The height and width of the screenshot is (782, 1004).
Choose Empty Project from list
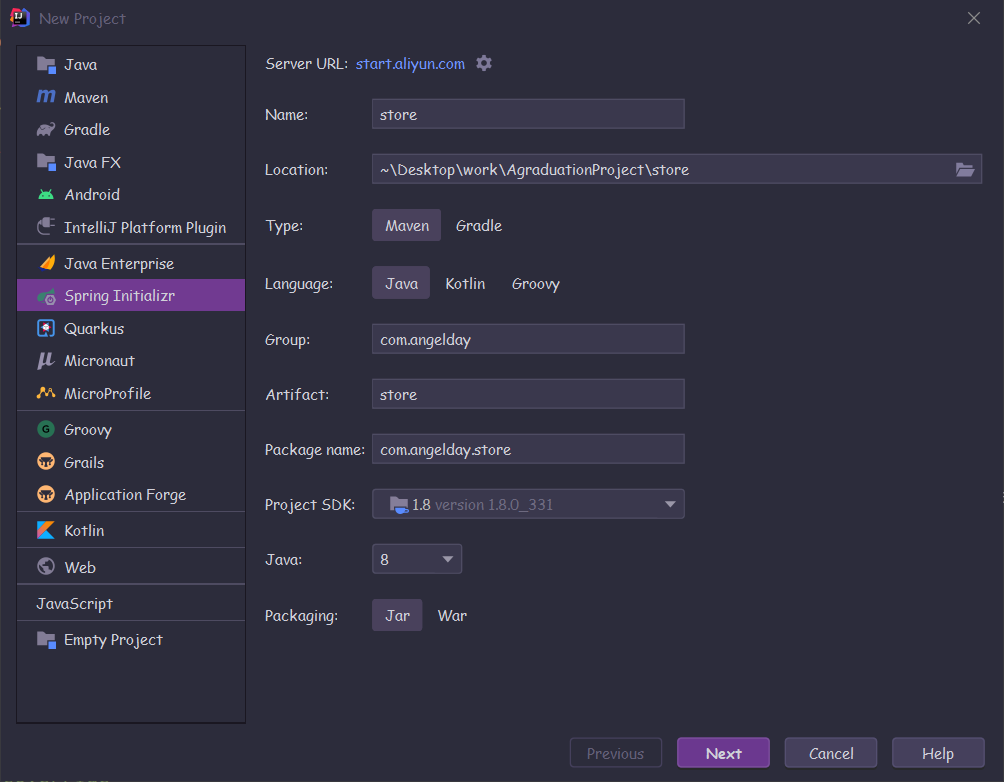pos(113,640)
